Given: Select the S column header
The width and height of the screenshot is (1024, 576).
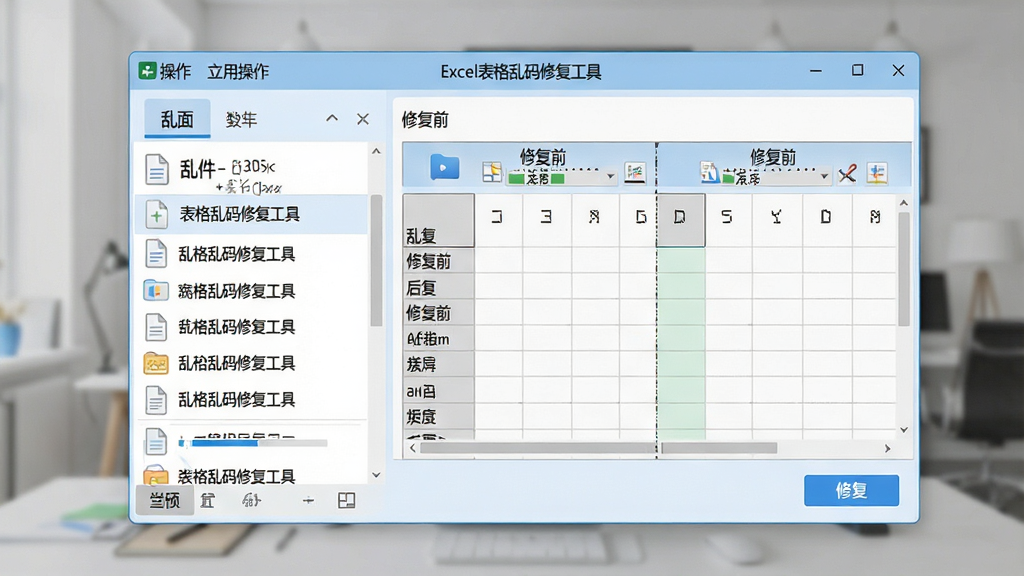Looking at the screenshot, I should pyautogui.click(x=728, y=220).
